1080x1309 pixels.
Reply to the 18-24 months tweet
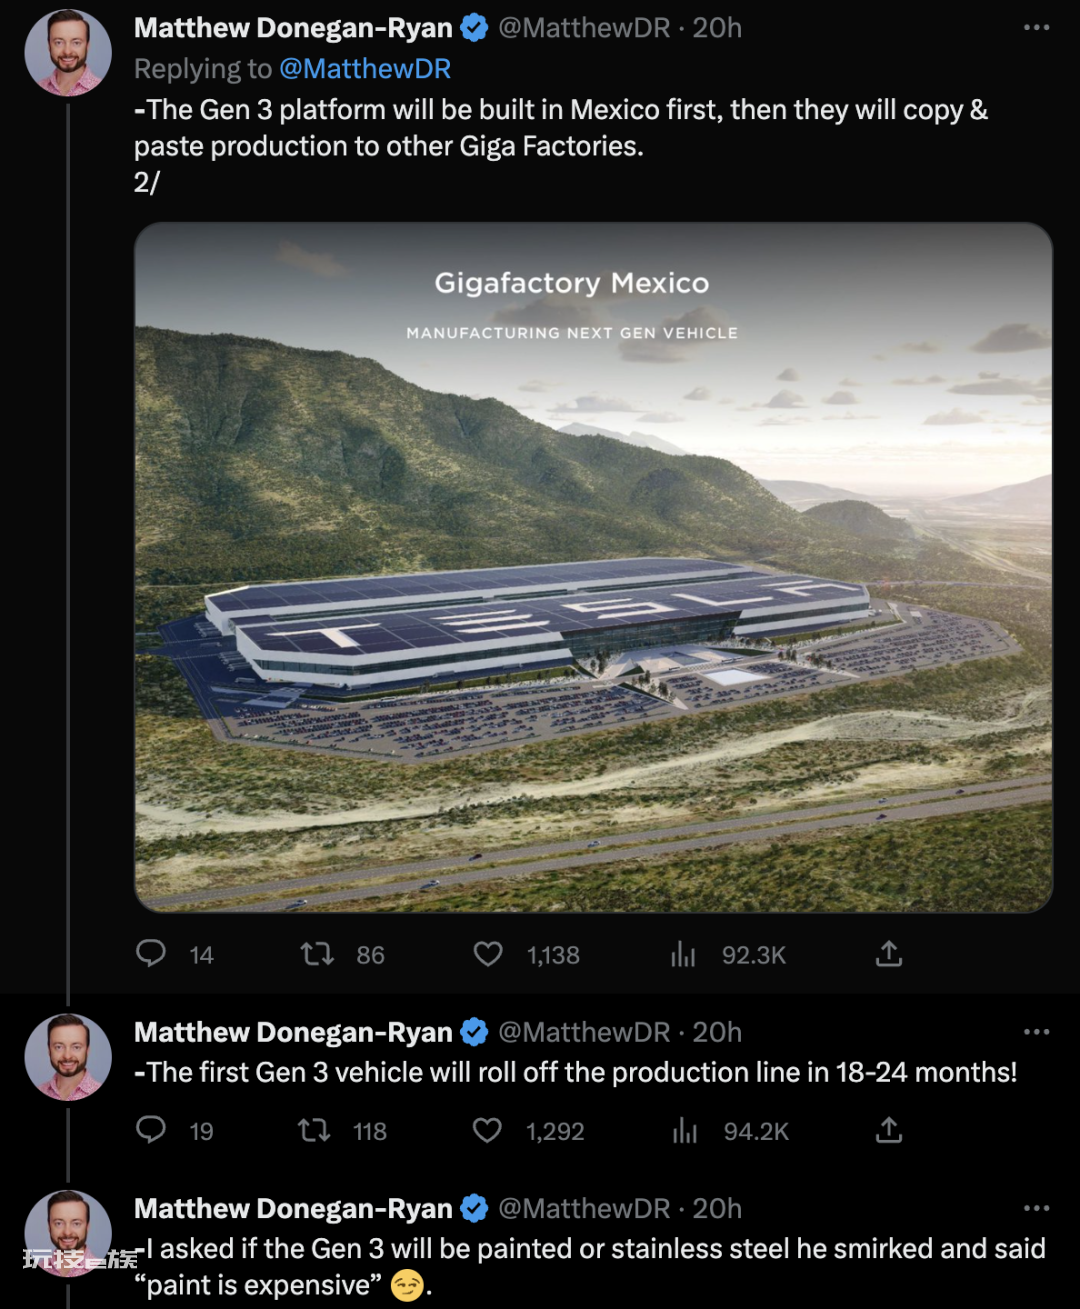151,1130
